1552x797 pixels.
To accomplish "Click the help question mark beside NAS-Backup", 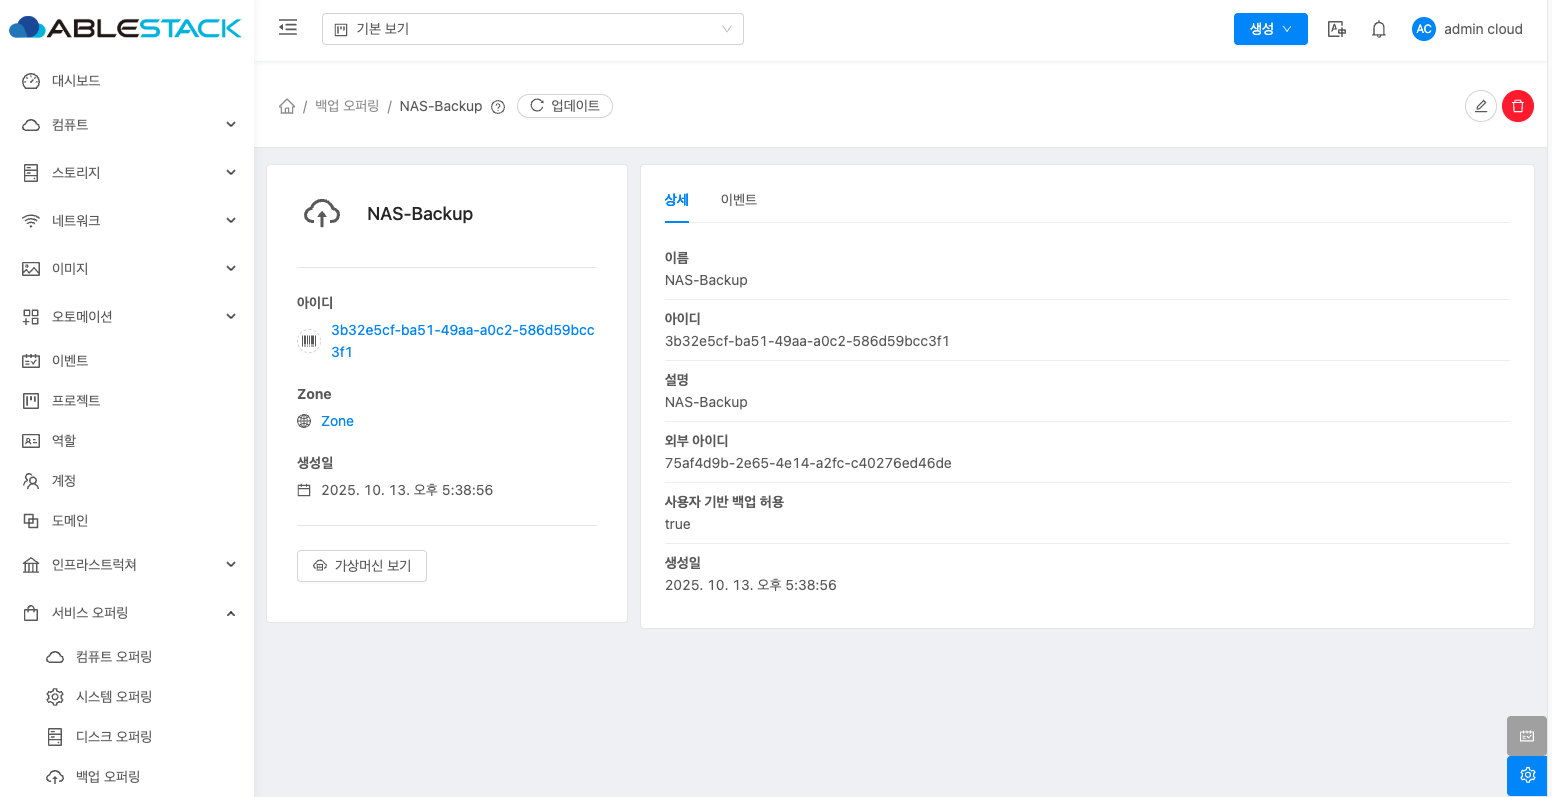I will coord(498,107).
